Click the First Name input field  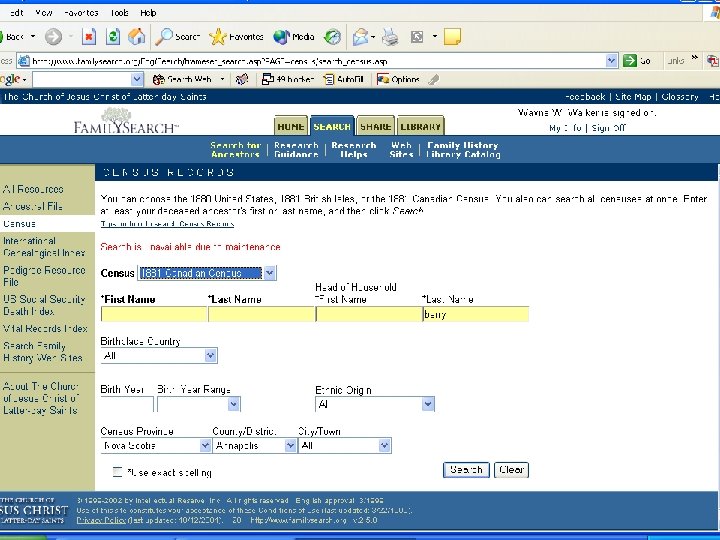tap(153, 314)
